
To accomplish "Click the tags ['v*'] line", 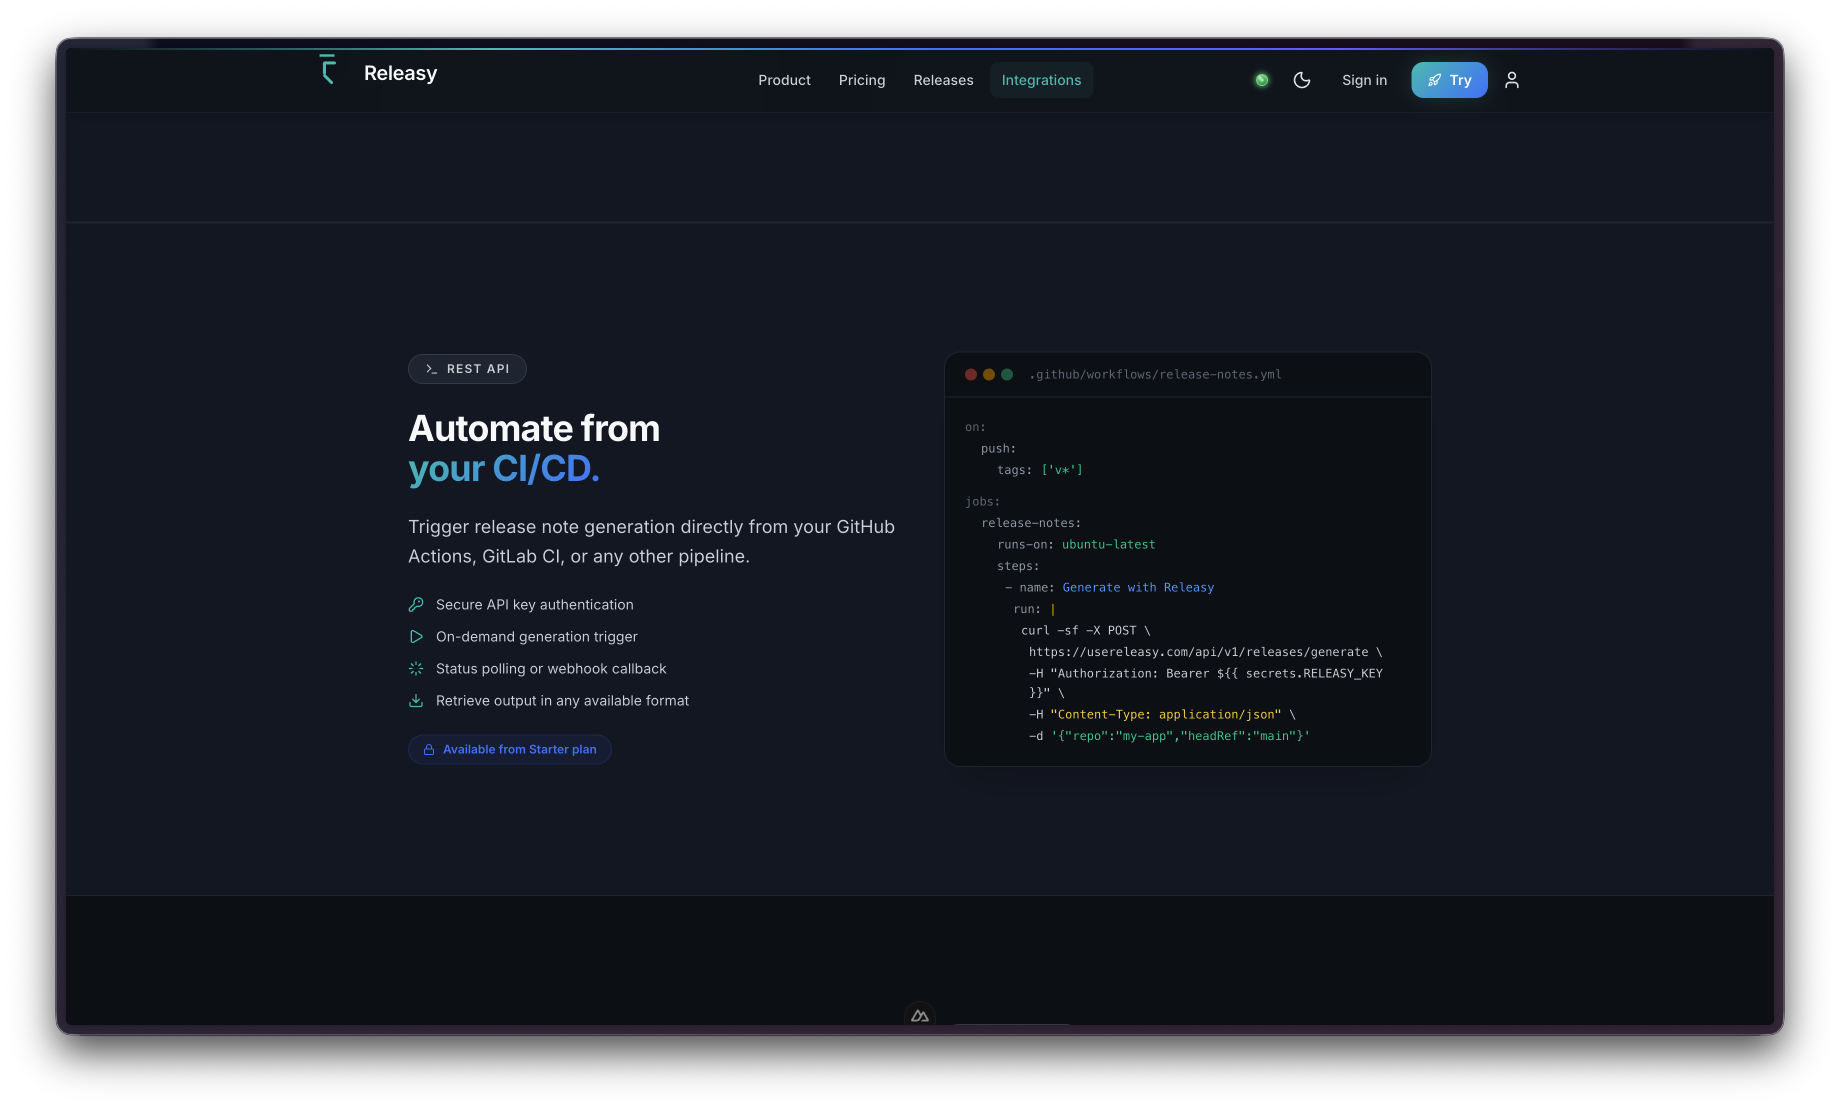I will click(1040, 470).
